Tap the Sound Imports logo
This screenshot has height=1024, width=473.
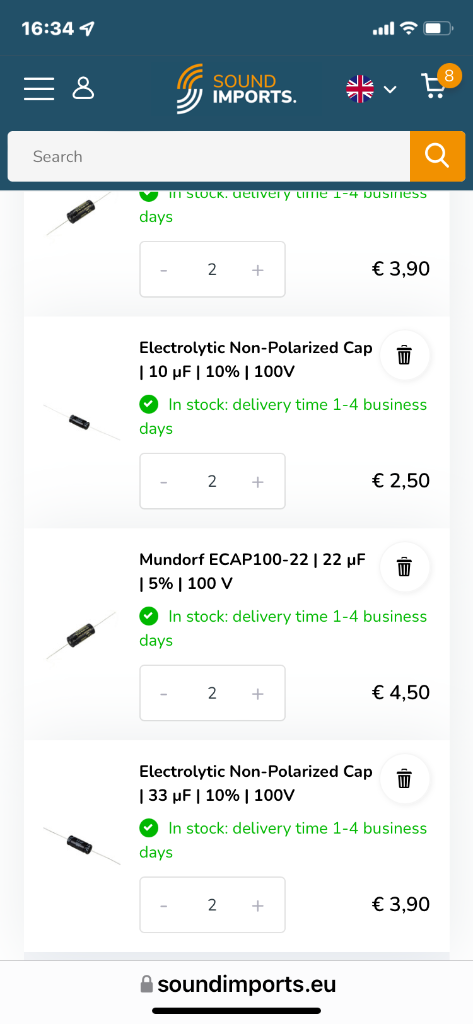coord(236,89)
